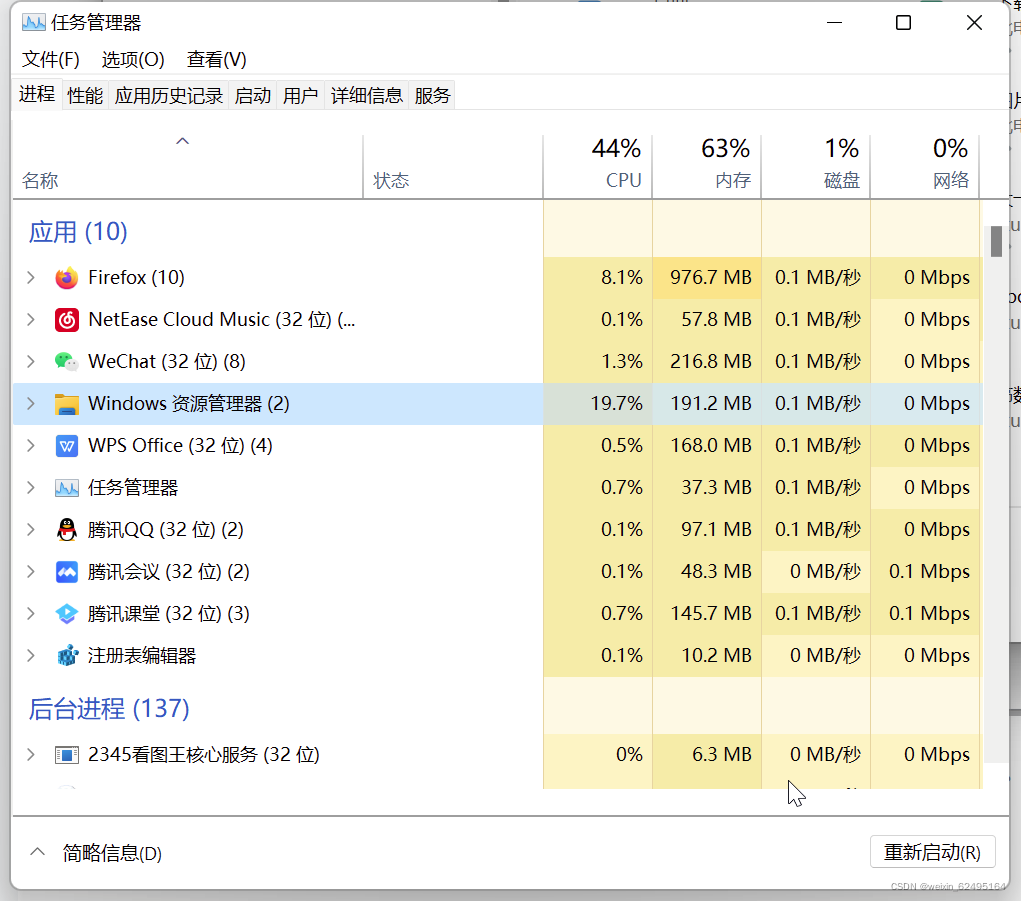Sort processes by 内存 column header
1021x901 pixels.
[x=707, y=166]
